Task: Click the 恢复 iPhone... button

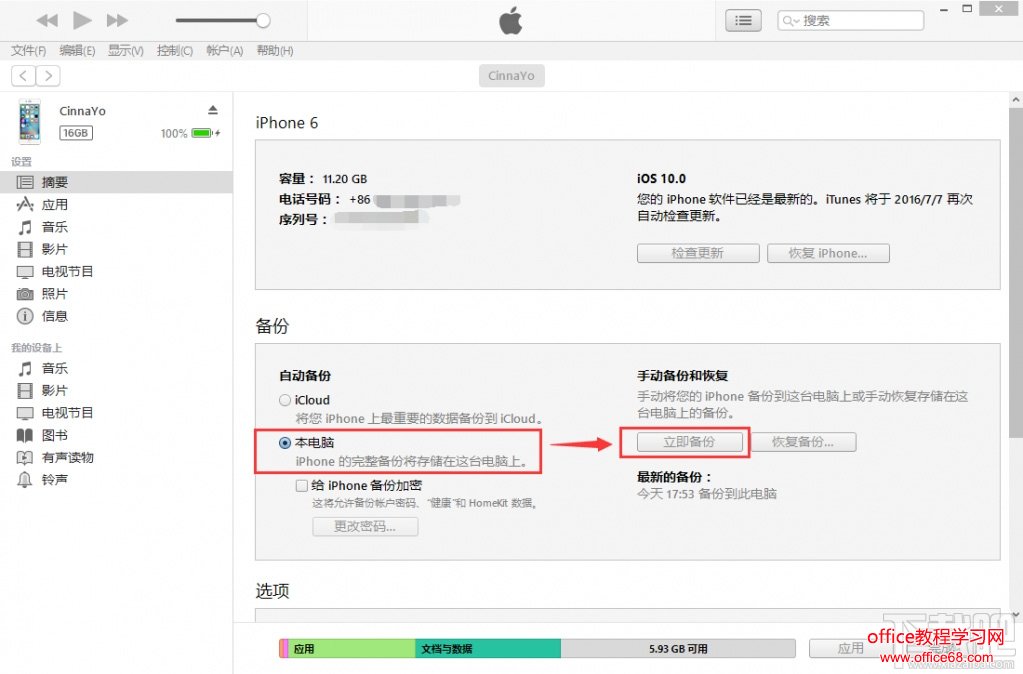Action: tap(828, 253)
